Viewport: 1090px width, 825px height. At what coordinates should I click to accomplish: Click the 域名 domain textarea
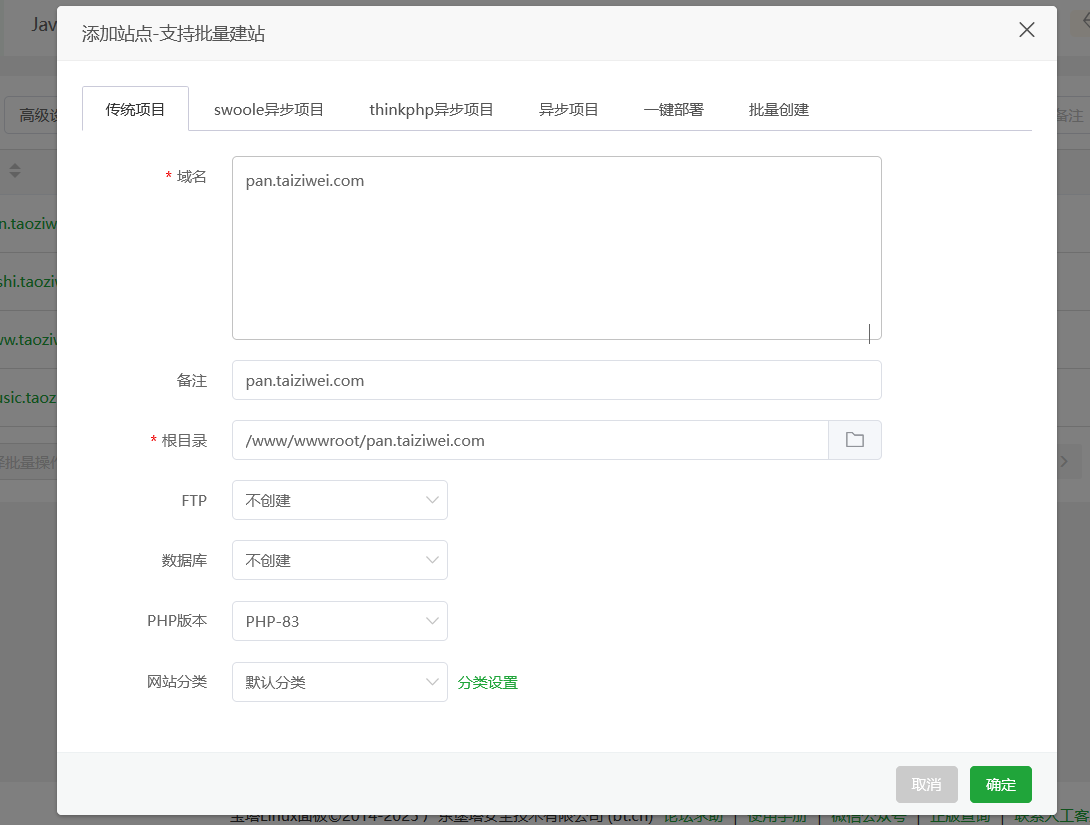pos(556,248)
